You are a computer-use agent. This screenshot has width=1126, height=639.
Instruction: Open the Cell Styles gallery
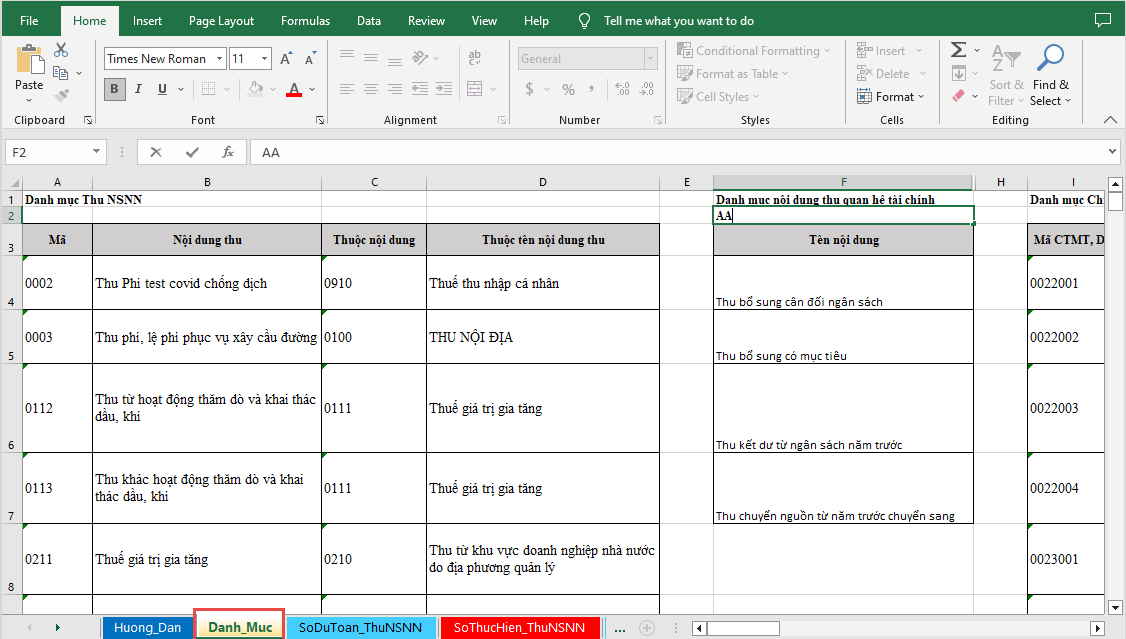coord(722,97)
